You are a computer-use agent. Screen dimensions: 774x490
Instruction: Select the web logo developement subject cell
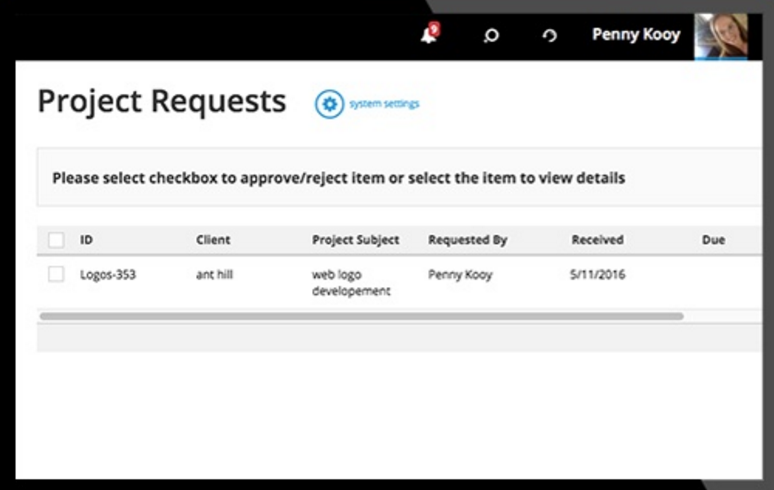point(351,283)
